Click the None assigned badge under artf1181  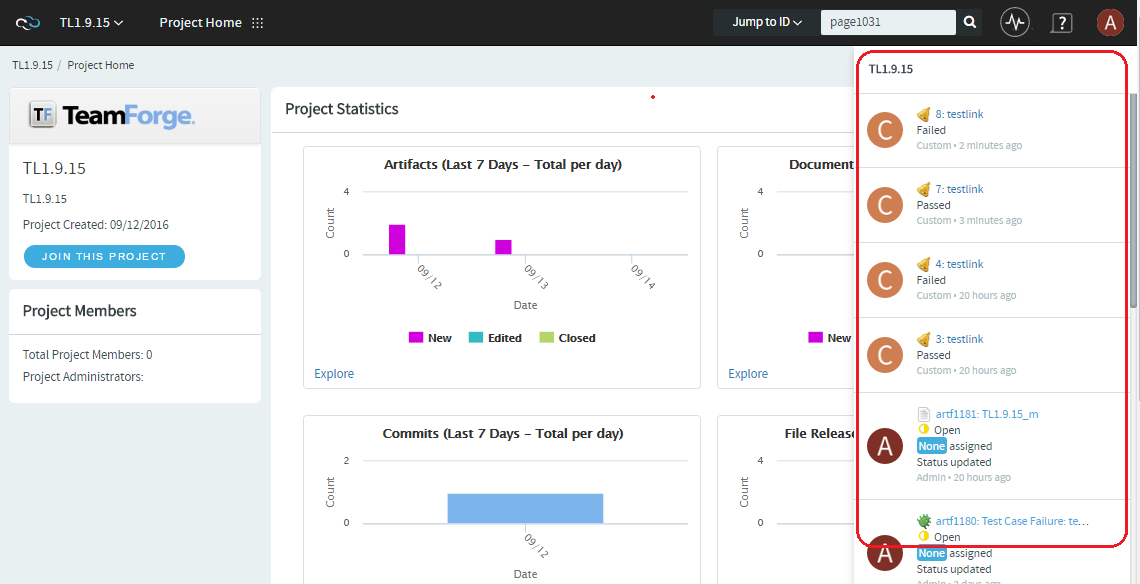(x=931, y=446)
